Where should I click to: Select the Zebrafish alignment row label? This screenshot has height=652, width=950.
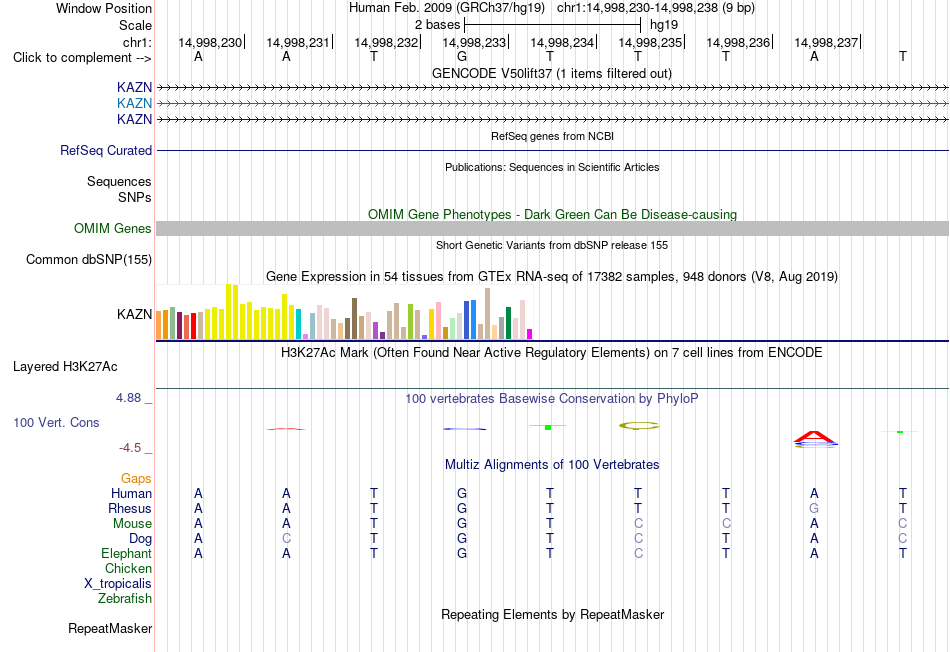point(125,598)
